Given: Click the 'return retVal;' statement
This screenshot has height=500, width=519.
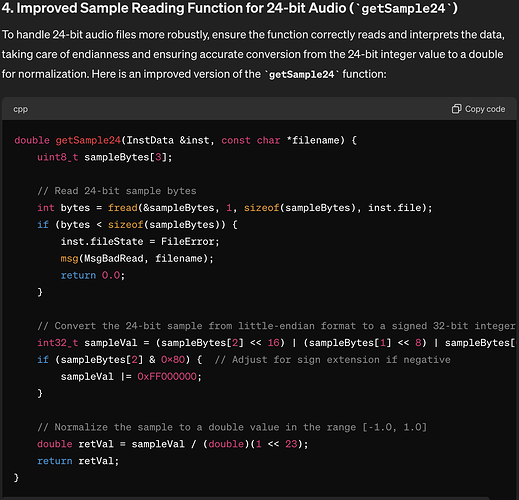Looking at the screenshot, I should [78, 461].
